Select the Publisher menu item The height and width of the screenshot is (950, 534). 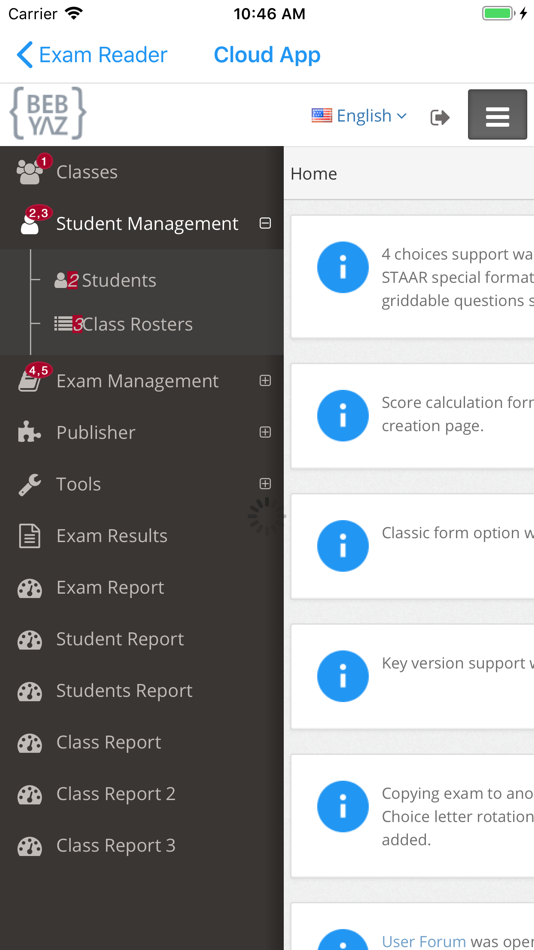[96, 433]
